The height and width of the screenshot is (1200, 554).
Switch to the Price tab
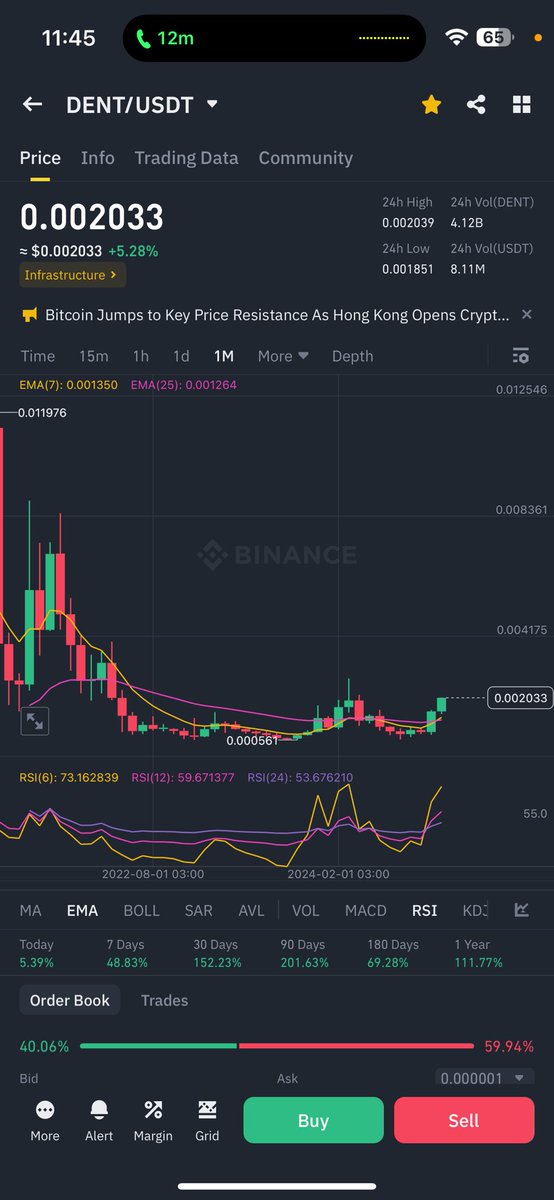(40, 158)
